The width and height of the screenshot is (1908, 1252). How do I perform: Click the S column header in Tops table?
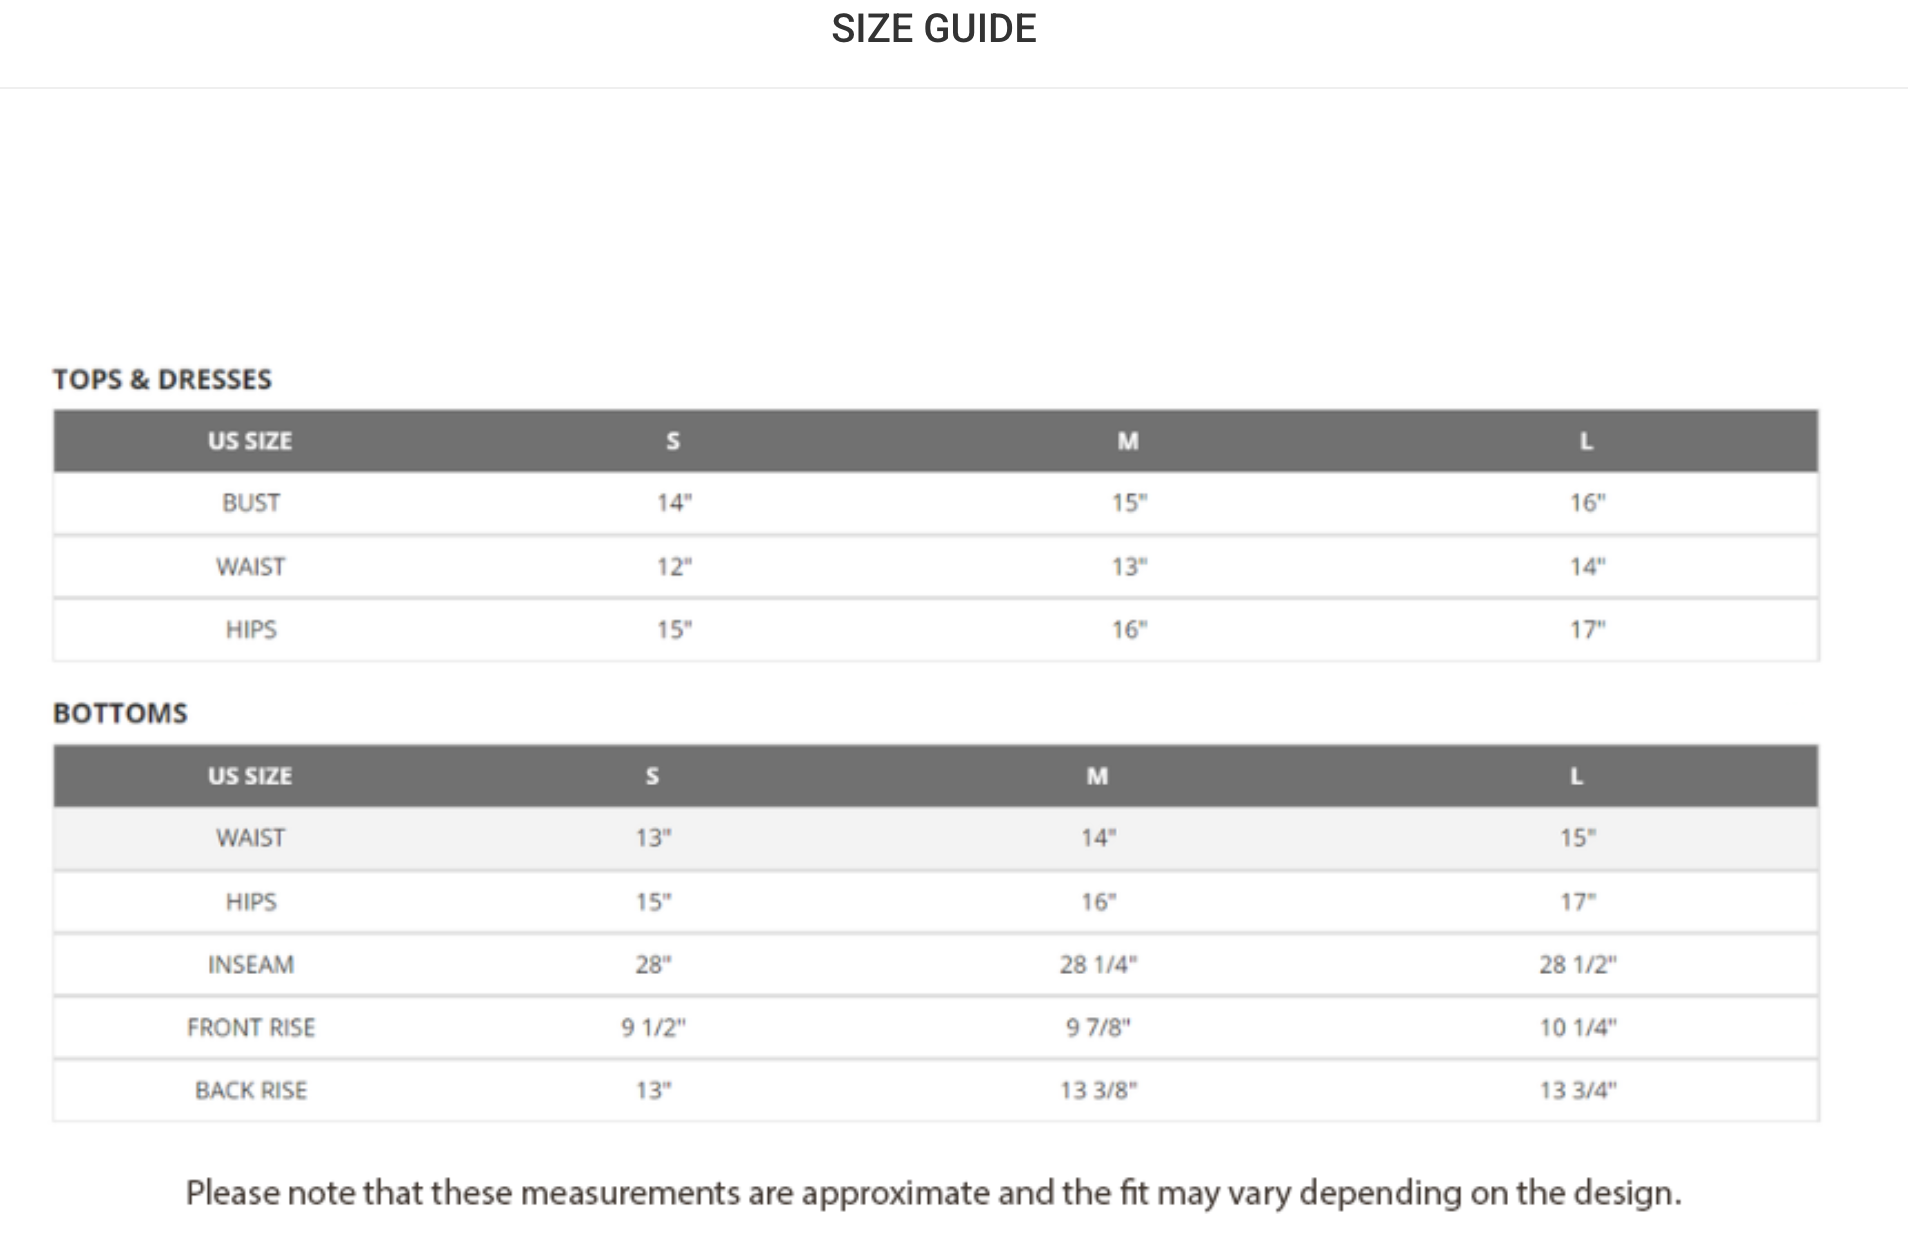click(x=673, y=441)
